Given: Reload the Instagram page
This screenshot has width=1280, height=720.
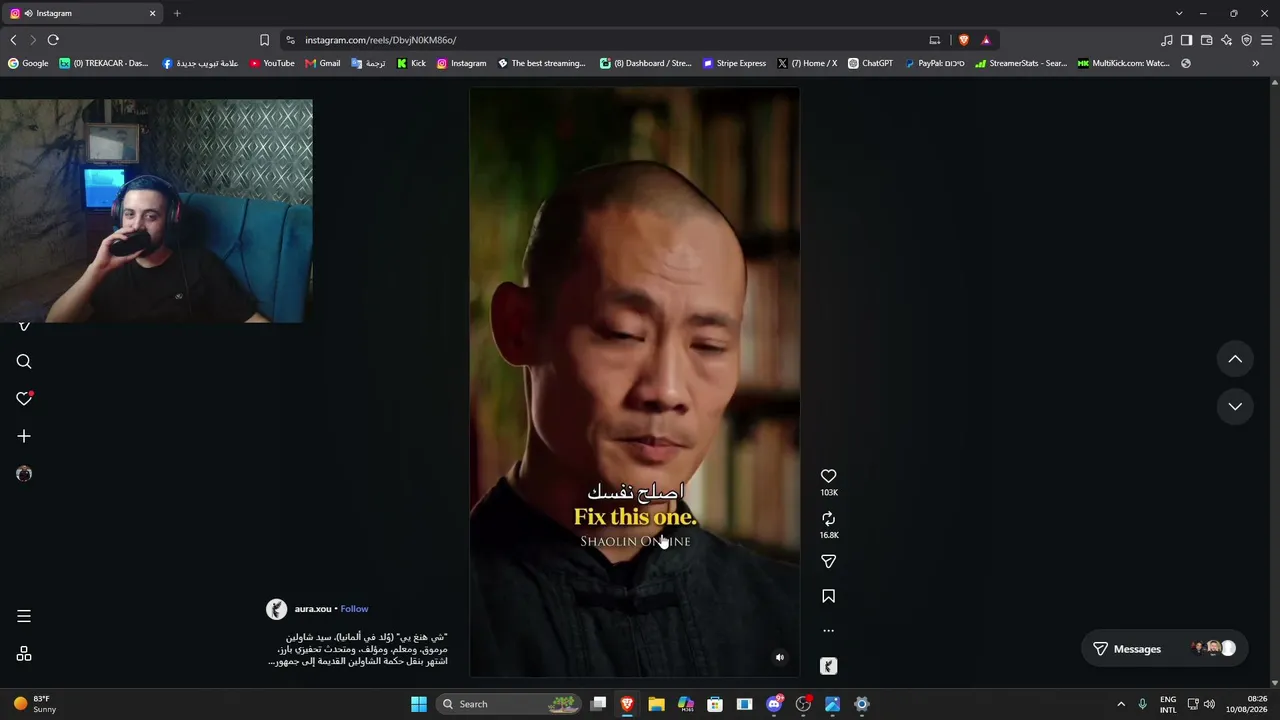Looking at the screenshot, I should click(53, 40).
